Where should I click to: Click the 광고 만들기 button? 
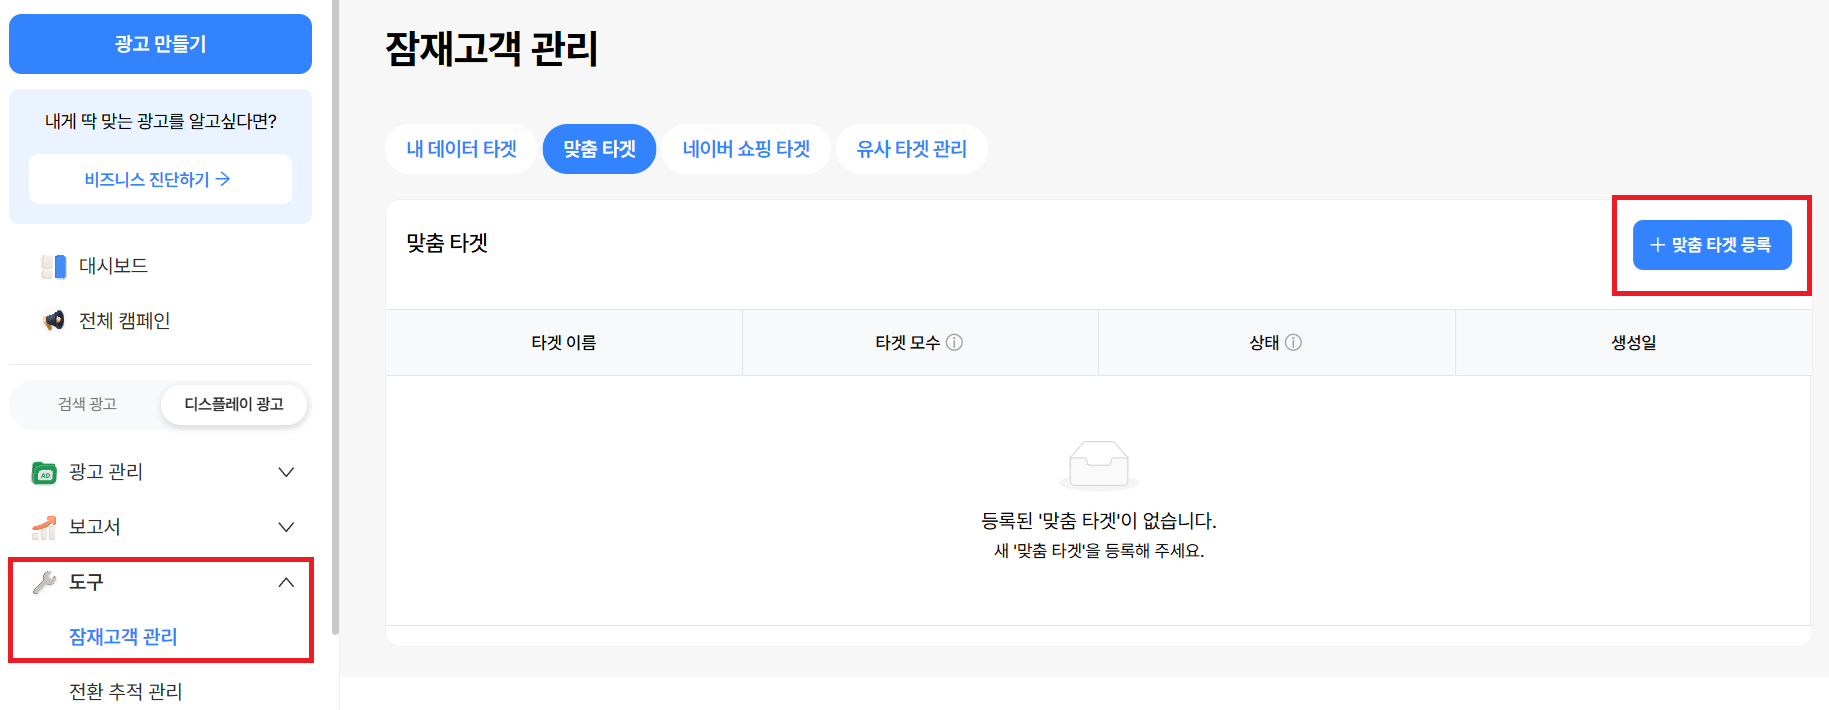pos(160,44)
